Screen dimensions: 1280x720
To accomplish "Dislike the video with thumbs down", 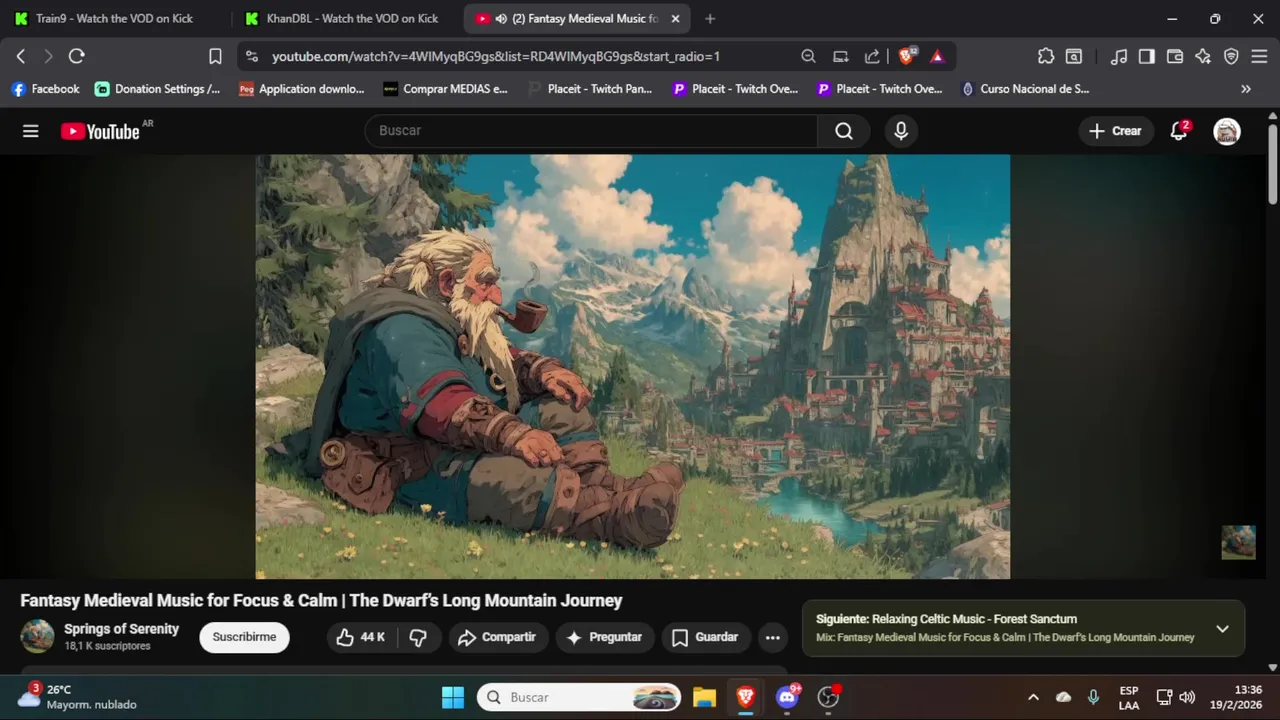I will point(419,637).
